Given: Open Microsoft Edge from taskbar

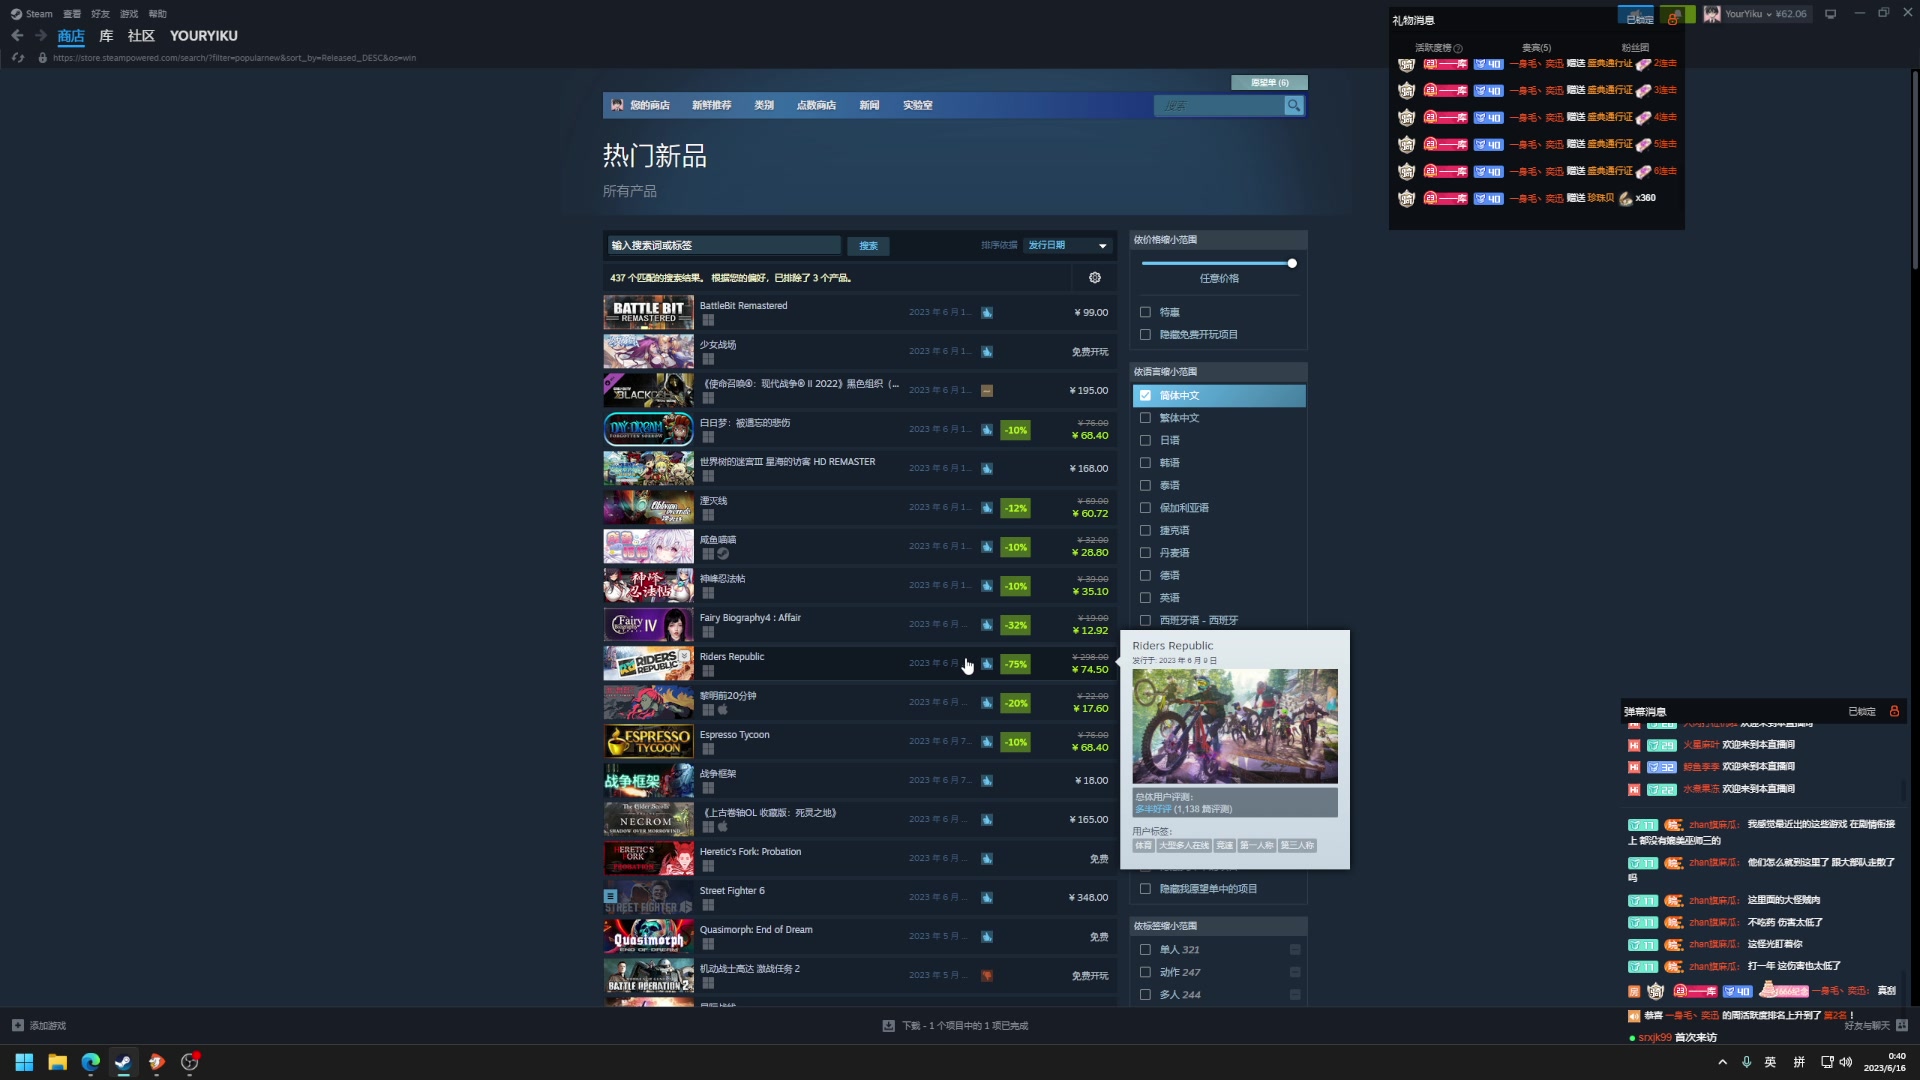Looking at the screenshot, I should 90,1062.
